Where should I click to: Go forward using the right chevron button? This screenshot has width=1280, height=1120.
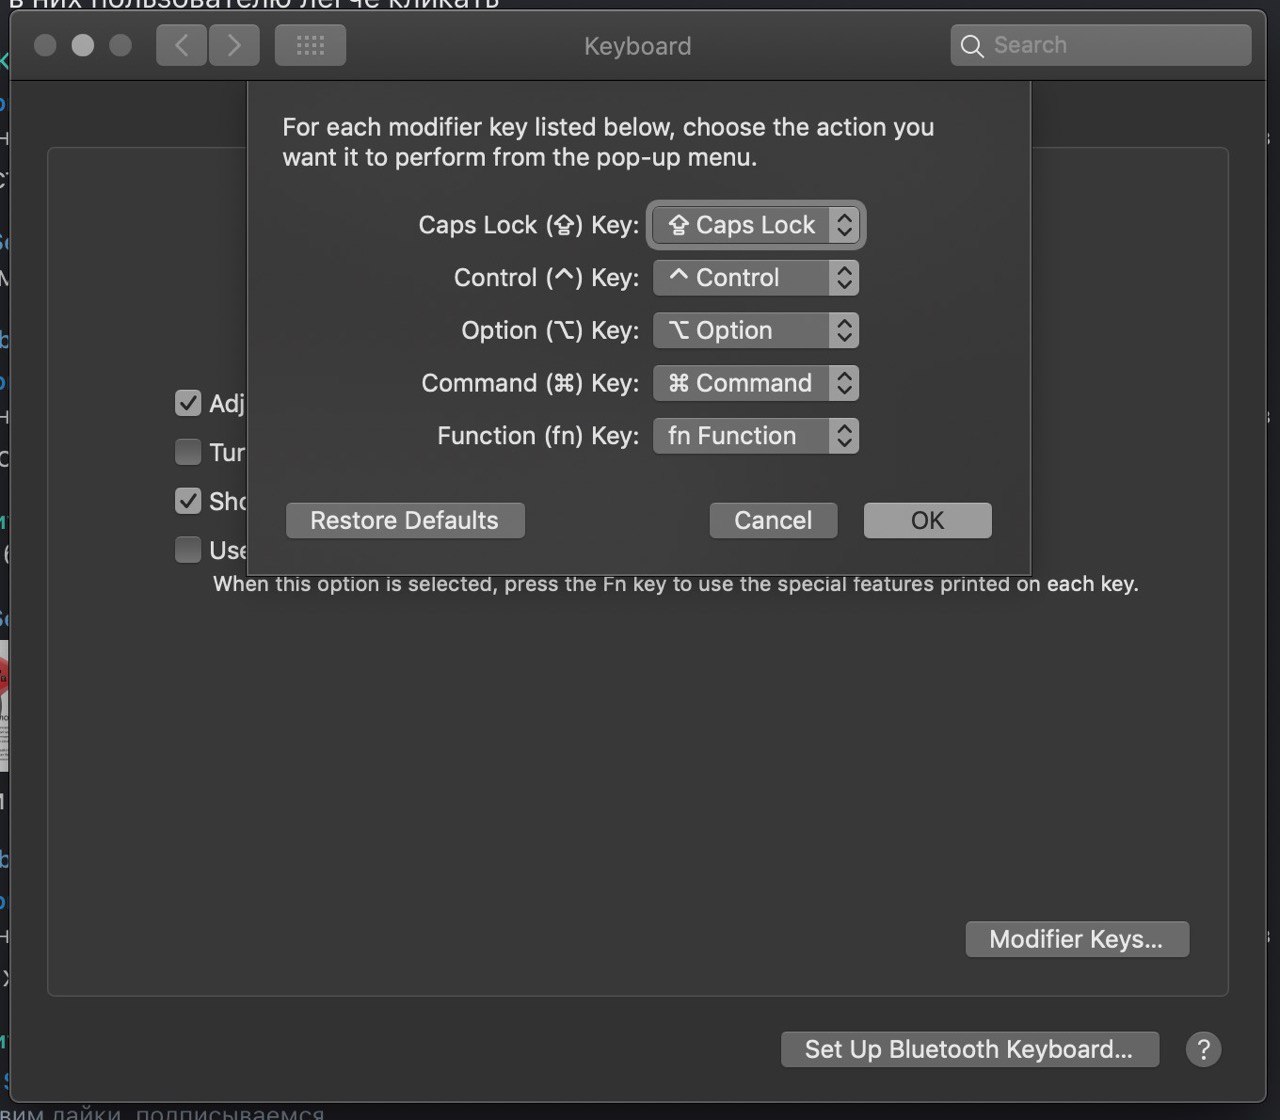(x=234, y=46)
